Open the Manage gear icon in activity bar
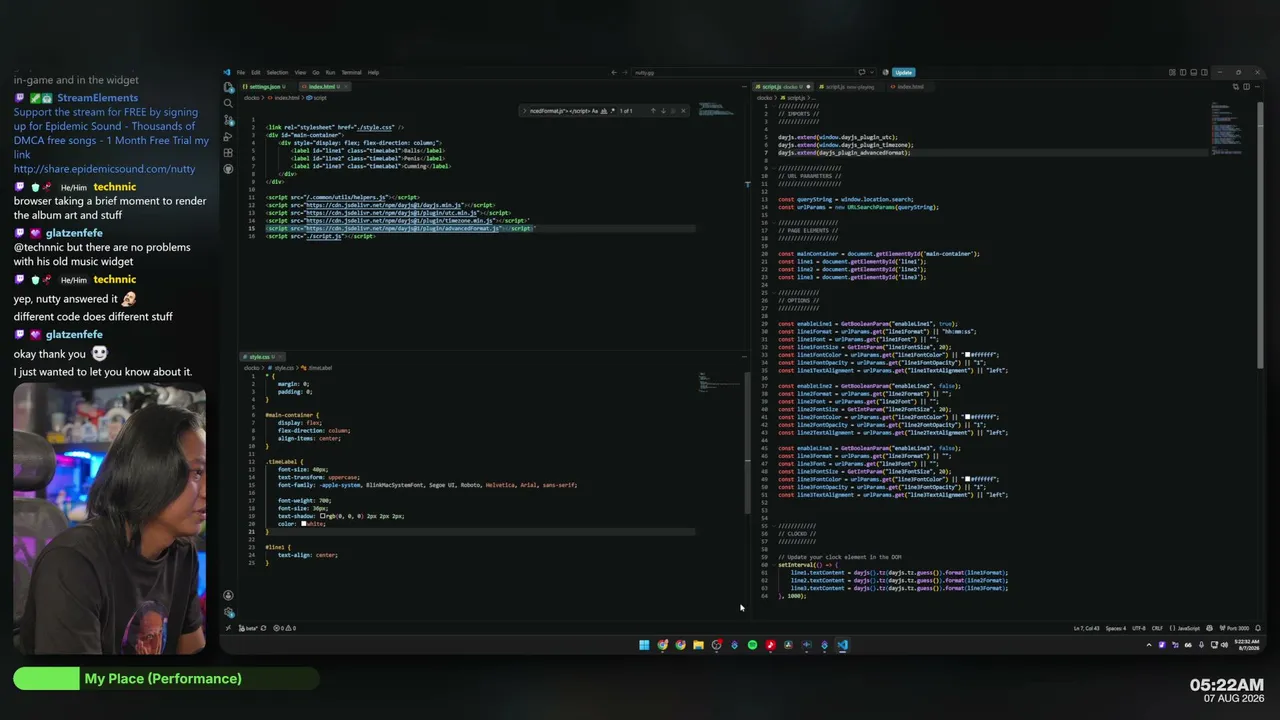This screenshot has width=1280, height=720. click(x=229, y=612)
